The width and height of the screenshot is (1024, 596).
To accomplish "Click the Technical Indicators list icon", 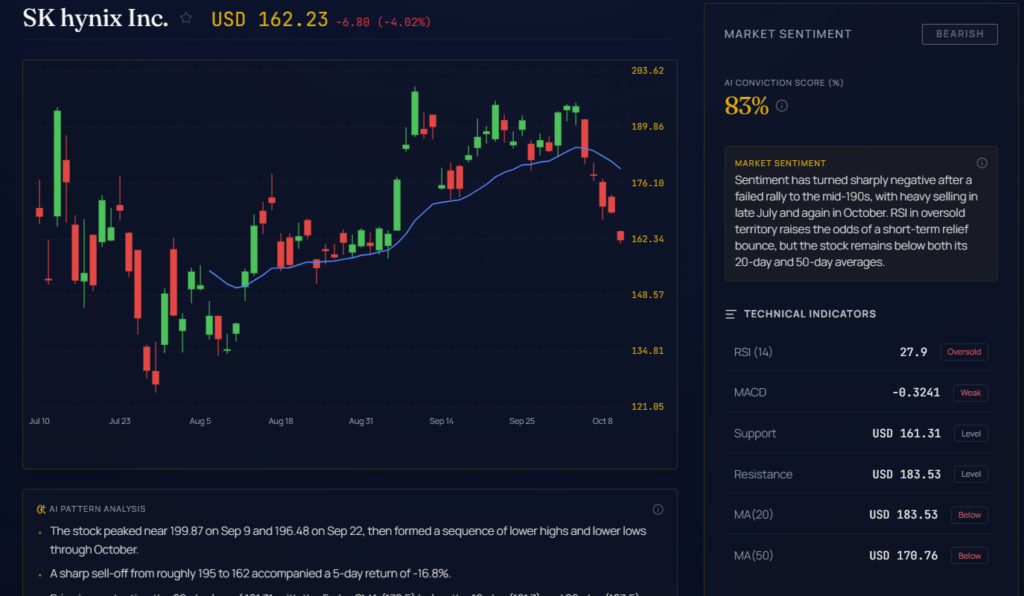I will pos(731,315).
